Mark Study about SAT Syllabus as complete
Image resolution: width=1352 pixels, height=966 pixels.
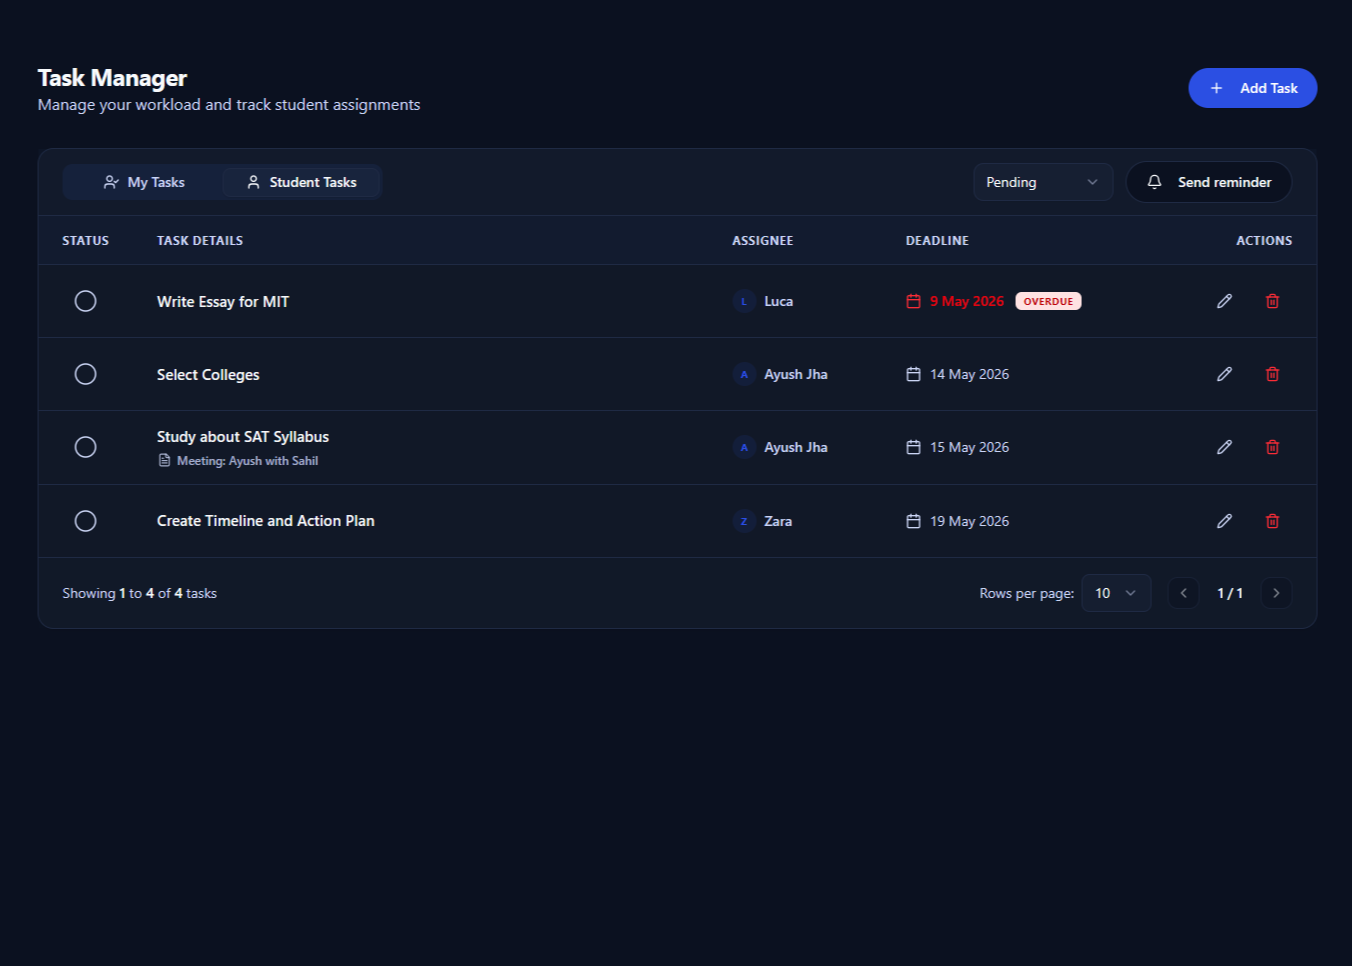[x=86, y=447]
